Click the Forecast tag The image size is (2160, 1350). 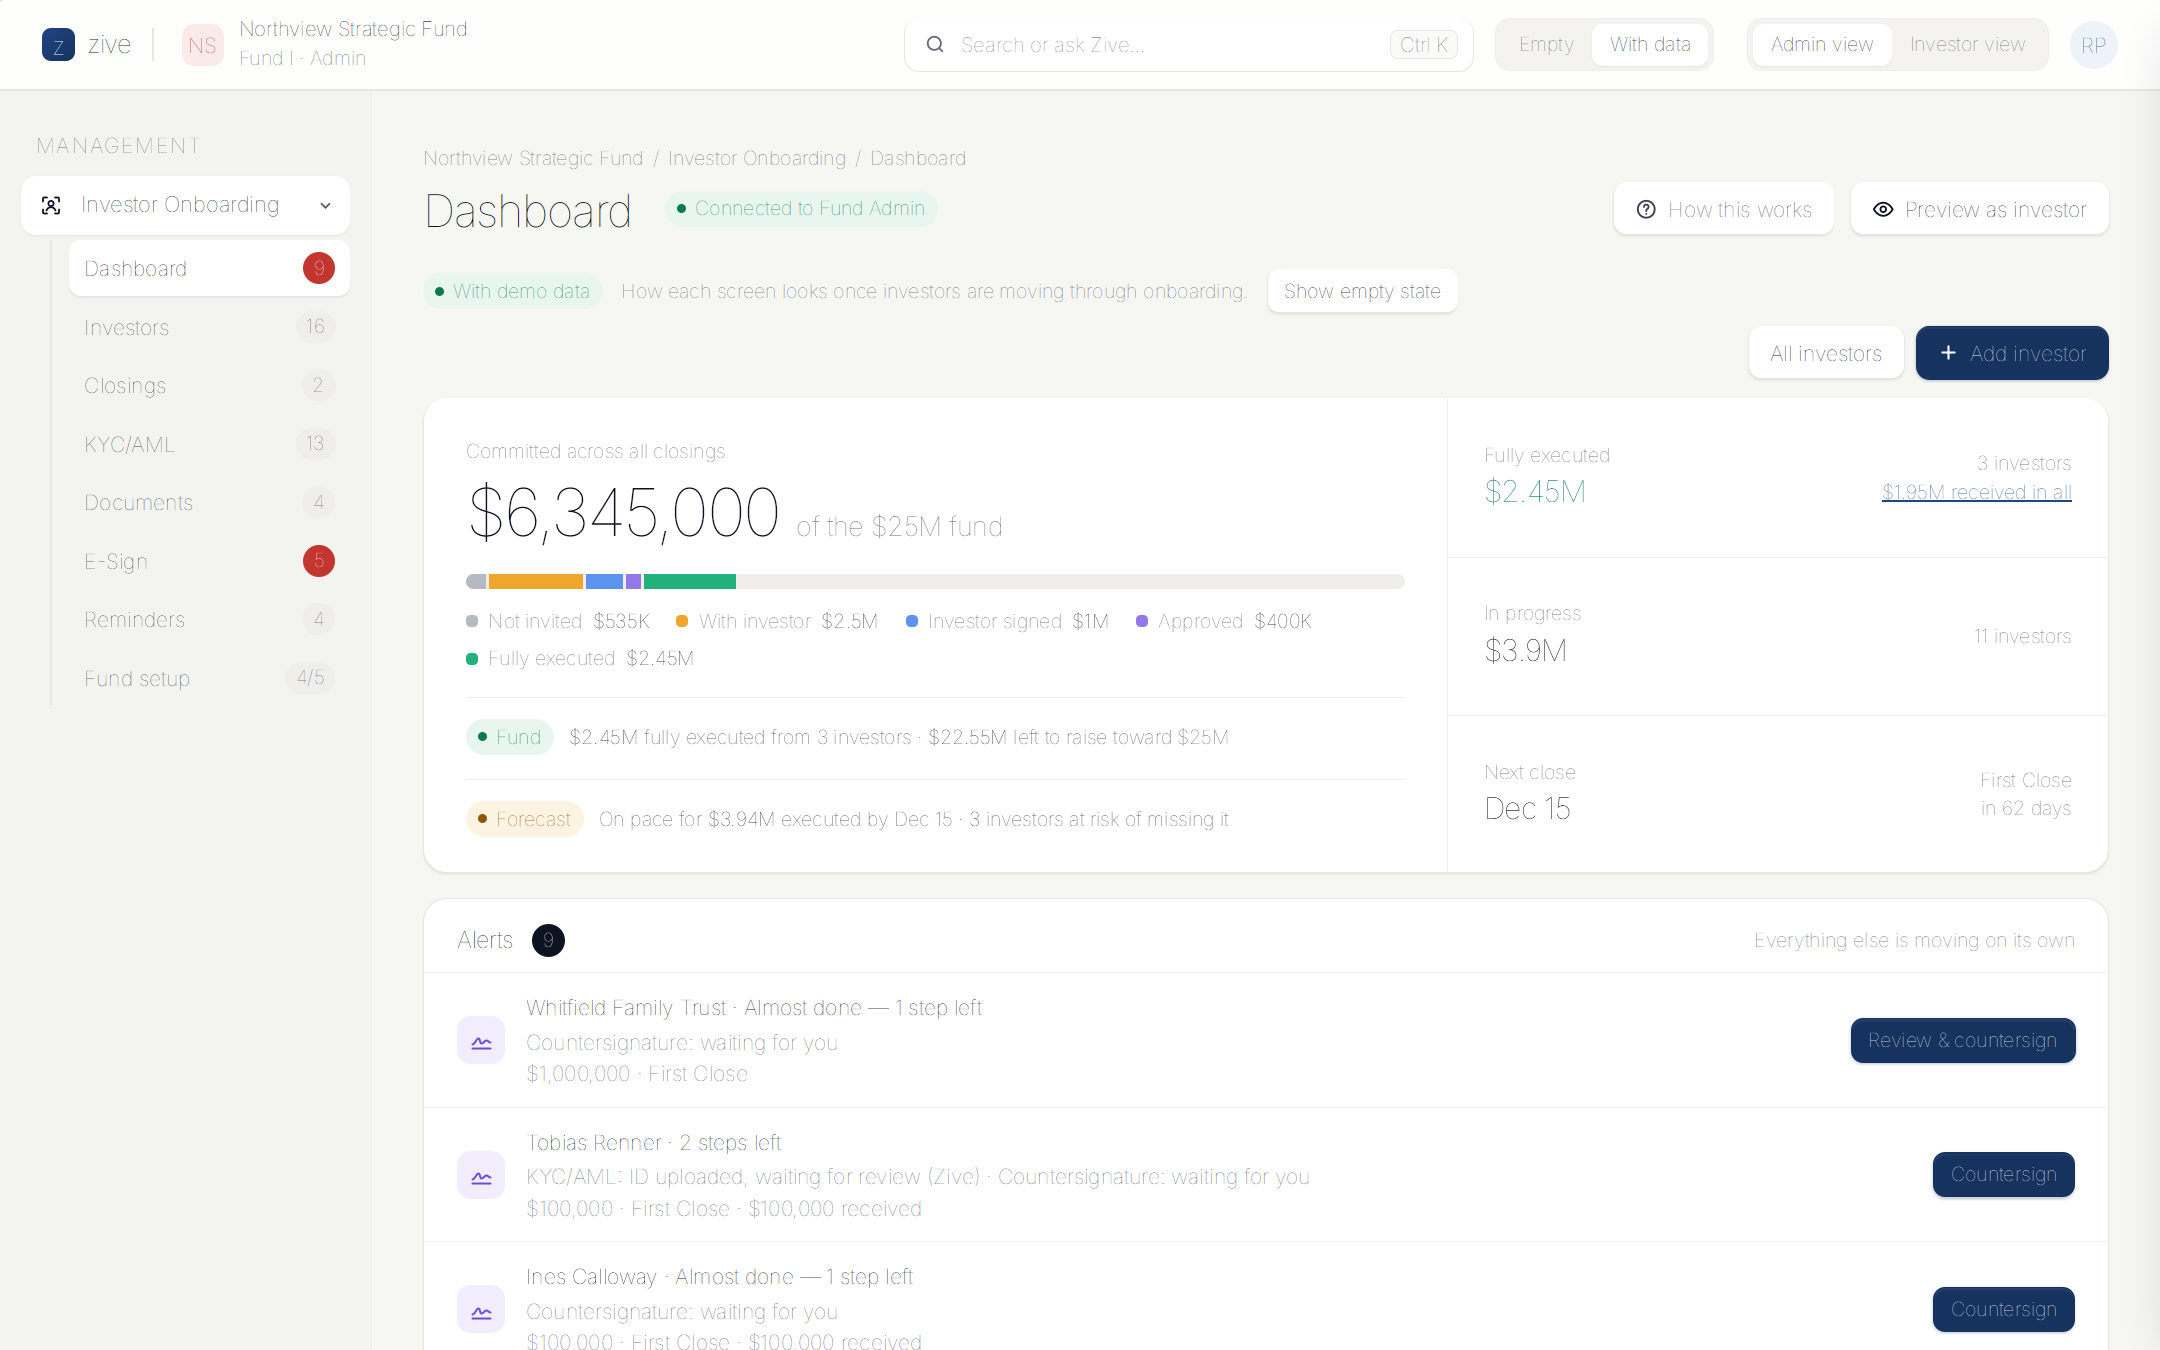pyautogui.click(x=524, y=819)
